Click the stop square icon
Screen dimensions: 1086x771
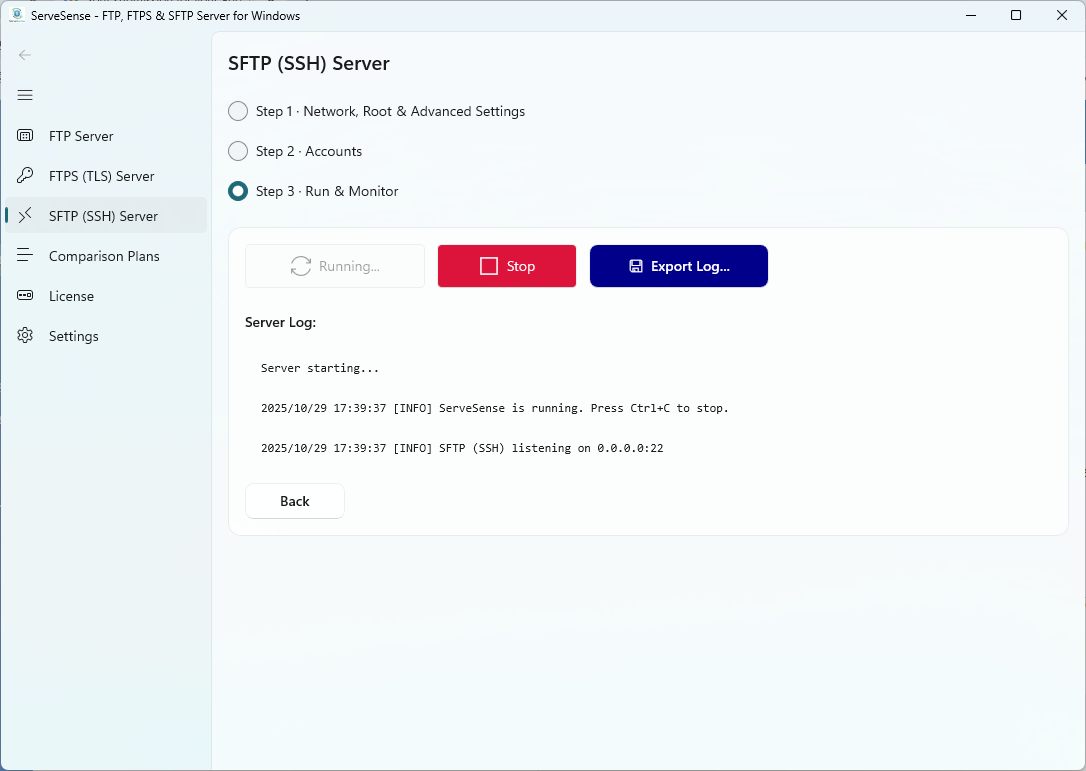tap(489, 266)
